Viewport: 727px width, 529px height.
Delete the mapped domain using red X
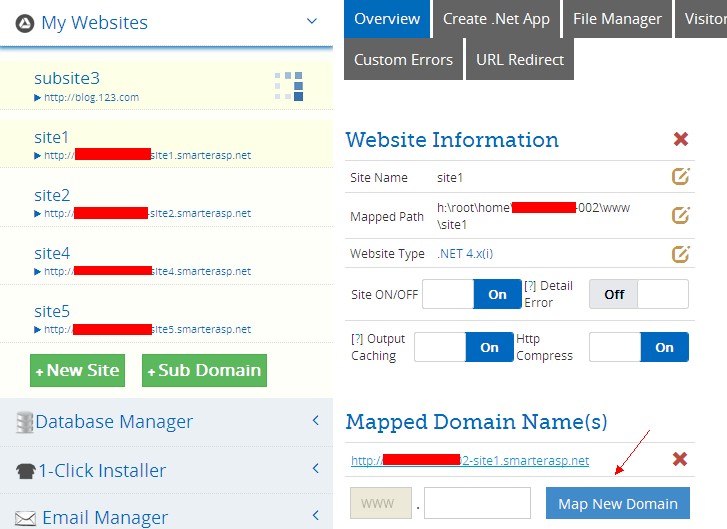click(680, 459)
